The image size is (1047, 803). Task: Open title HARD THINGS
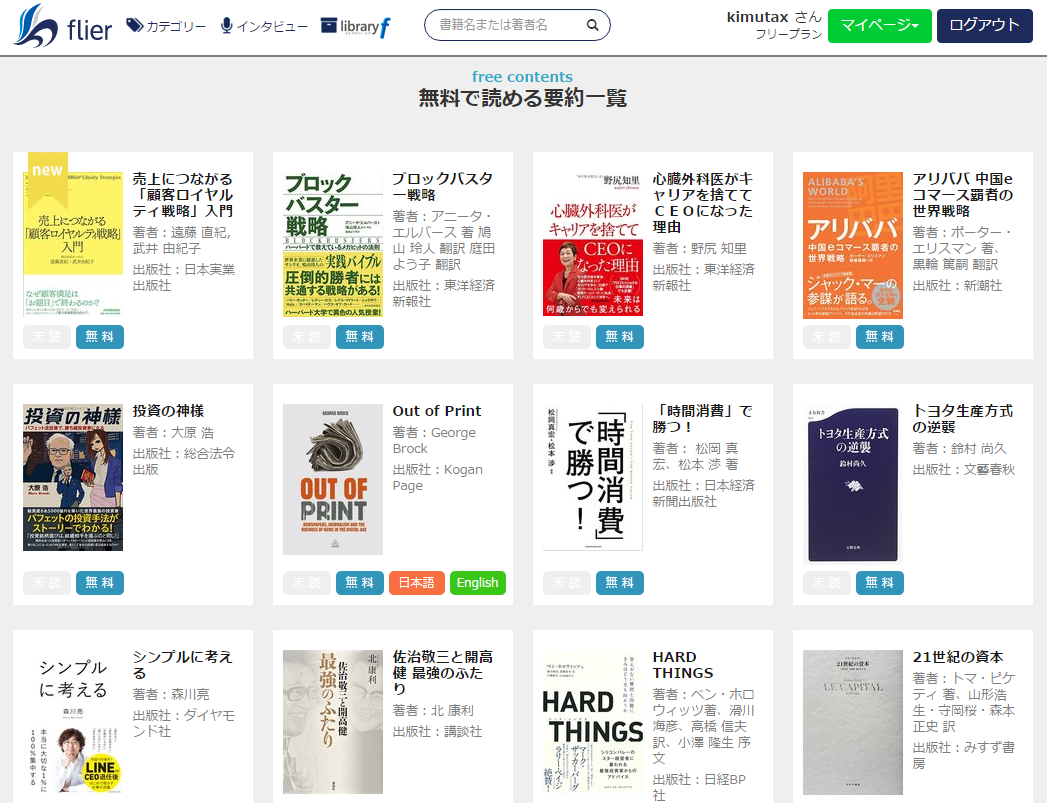[x=682, y=665]
